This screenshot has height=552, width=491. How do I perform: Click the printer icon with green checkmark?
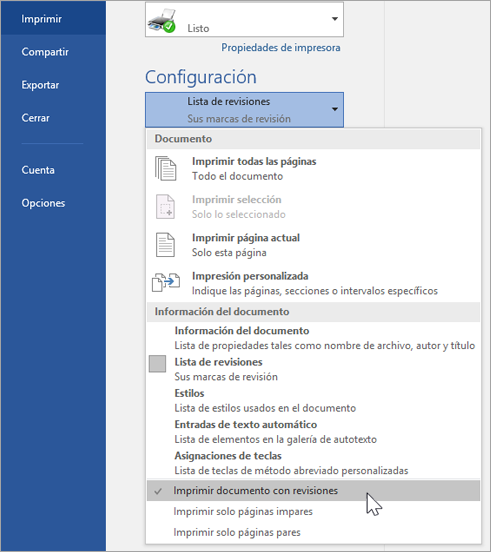(162, 21)
